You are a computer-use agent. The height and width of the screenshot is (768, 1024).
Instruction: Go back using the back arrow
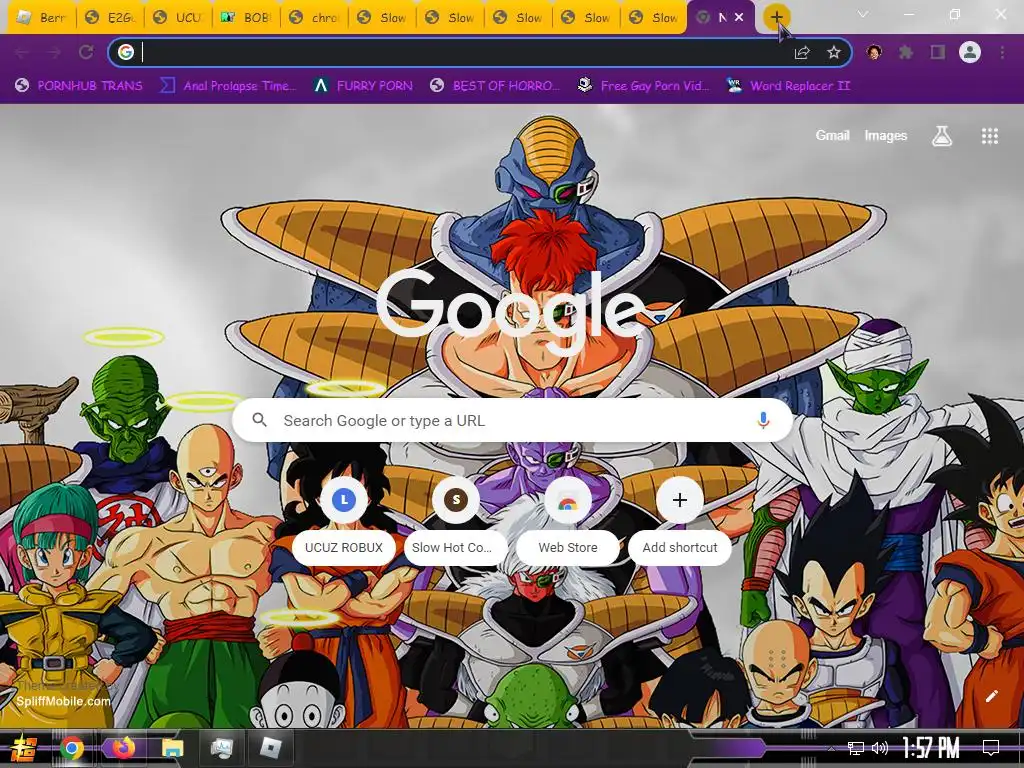(22, 53)
